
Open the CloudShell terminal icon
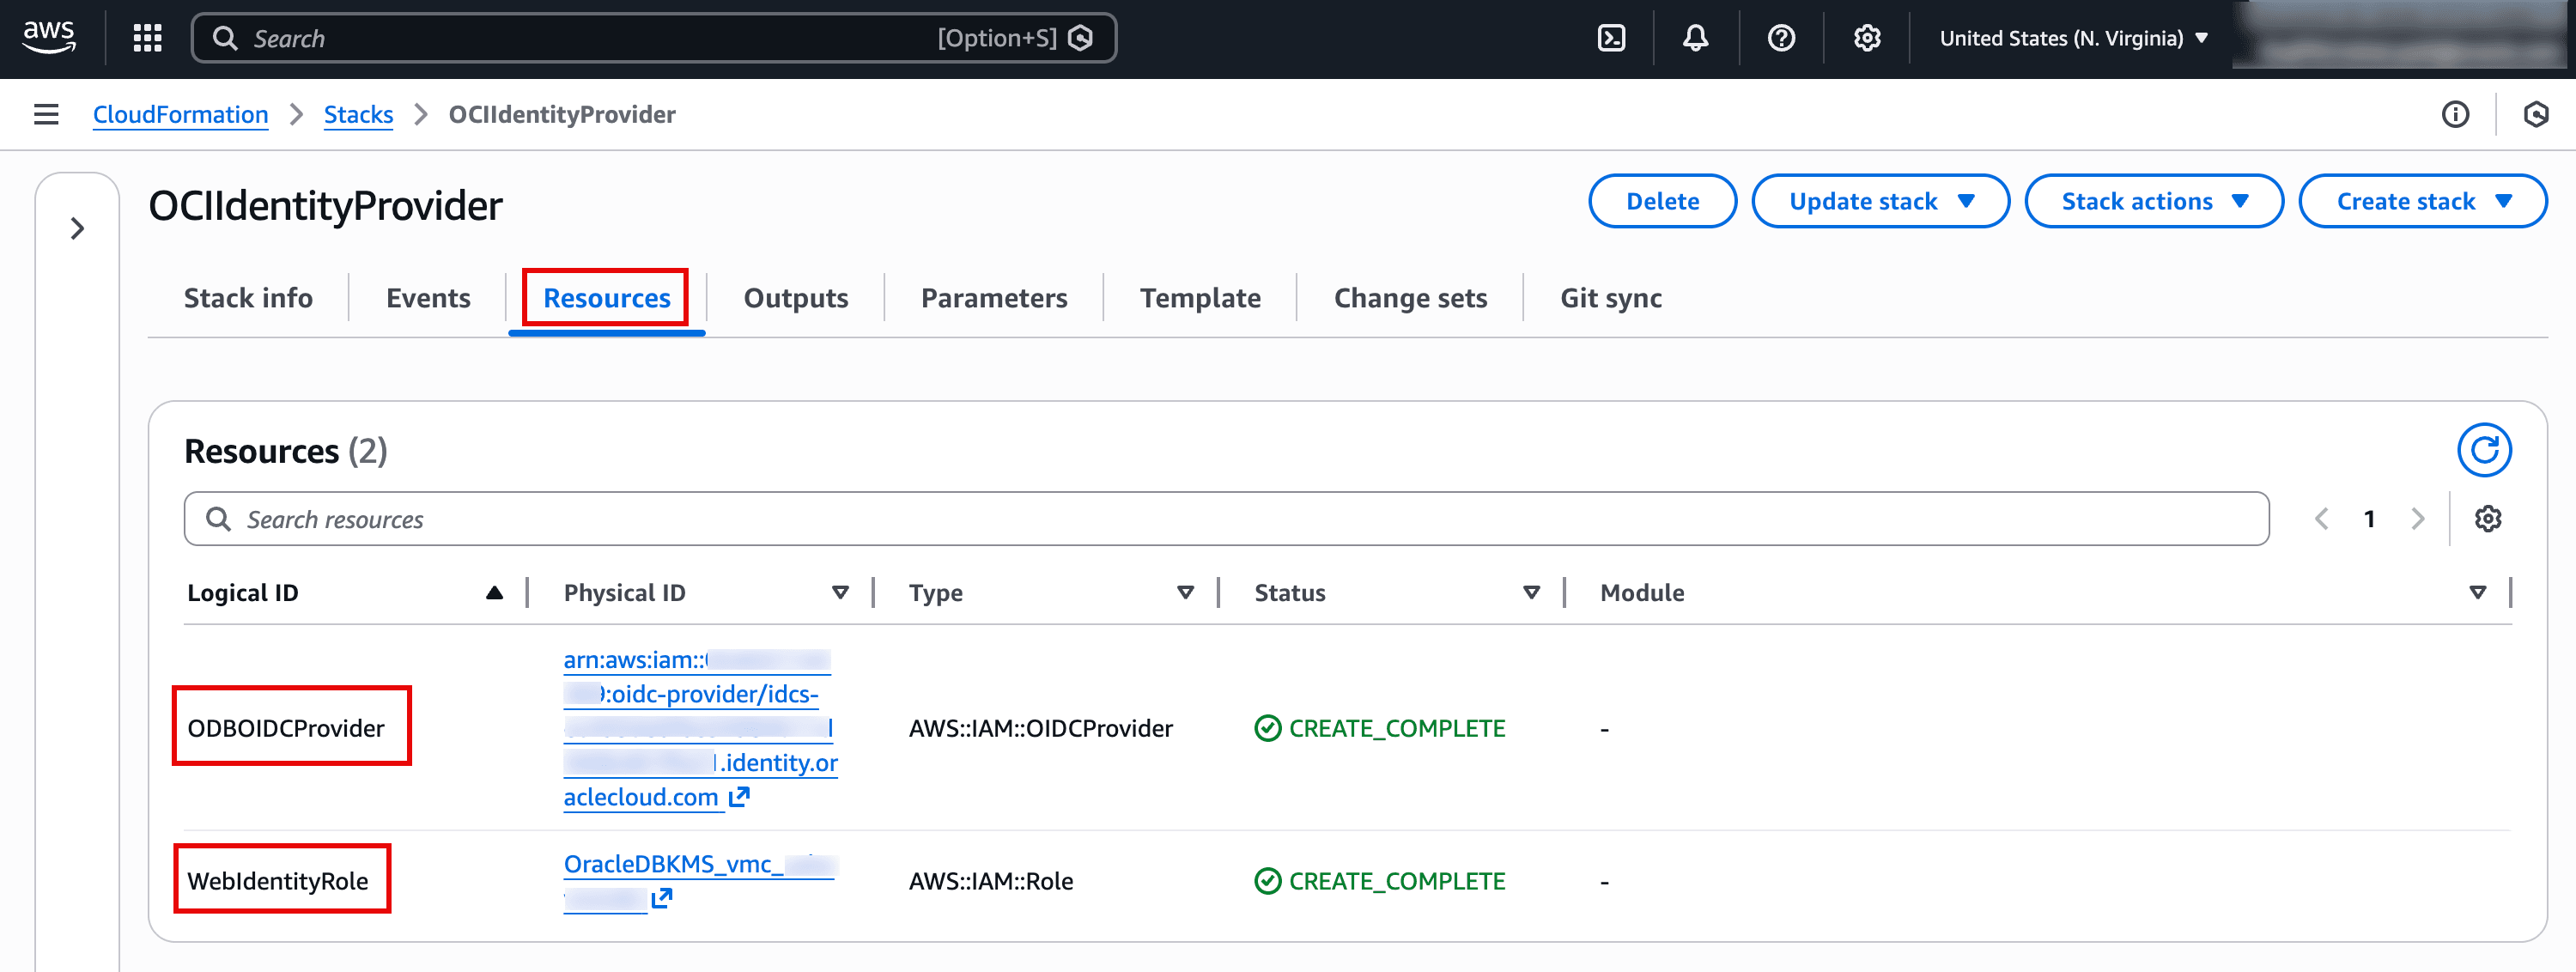click(x=1611, y=38)
